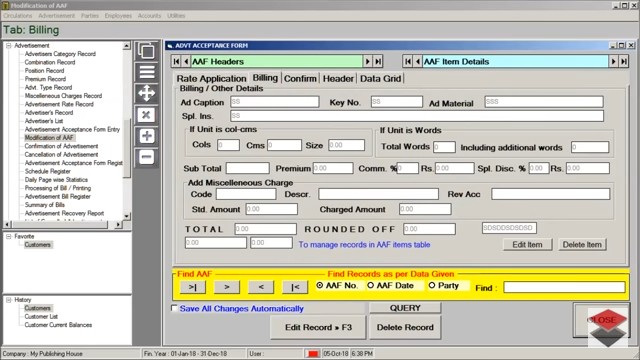Viewport: 640px width, 360px height.
Task: Go to next AAF Headers record
Action: point(367,62)
